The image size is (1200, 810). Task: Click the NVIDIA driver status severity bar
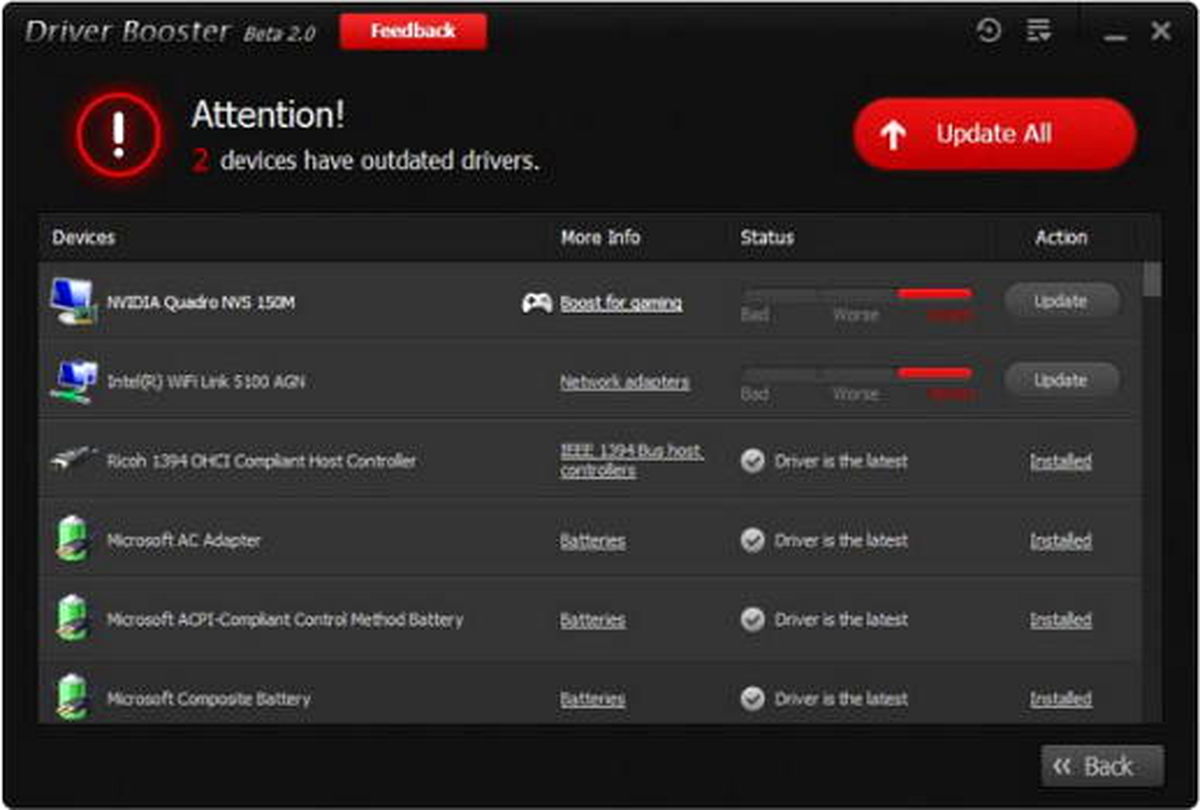pyautogui.click(x=857, y=294)
